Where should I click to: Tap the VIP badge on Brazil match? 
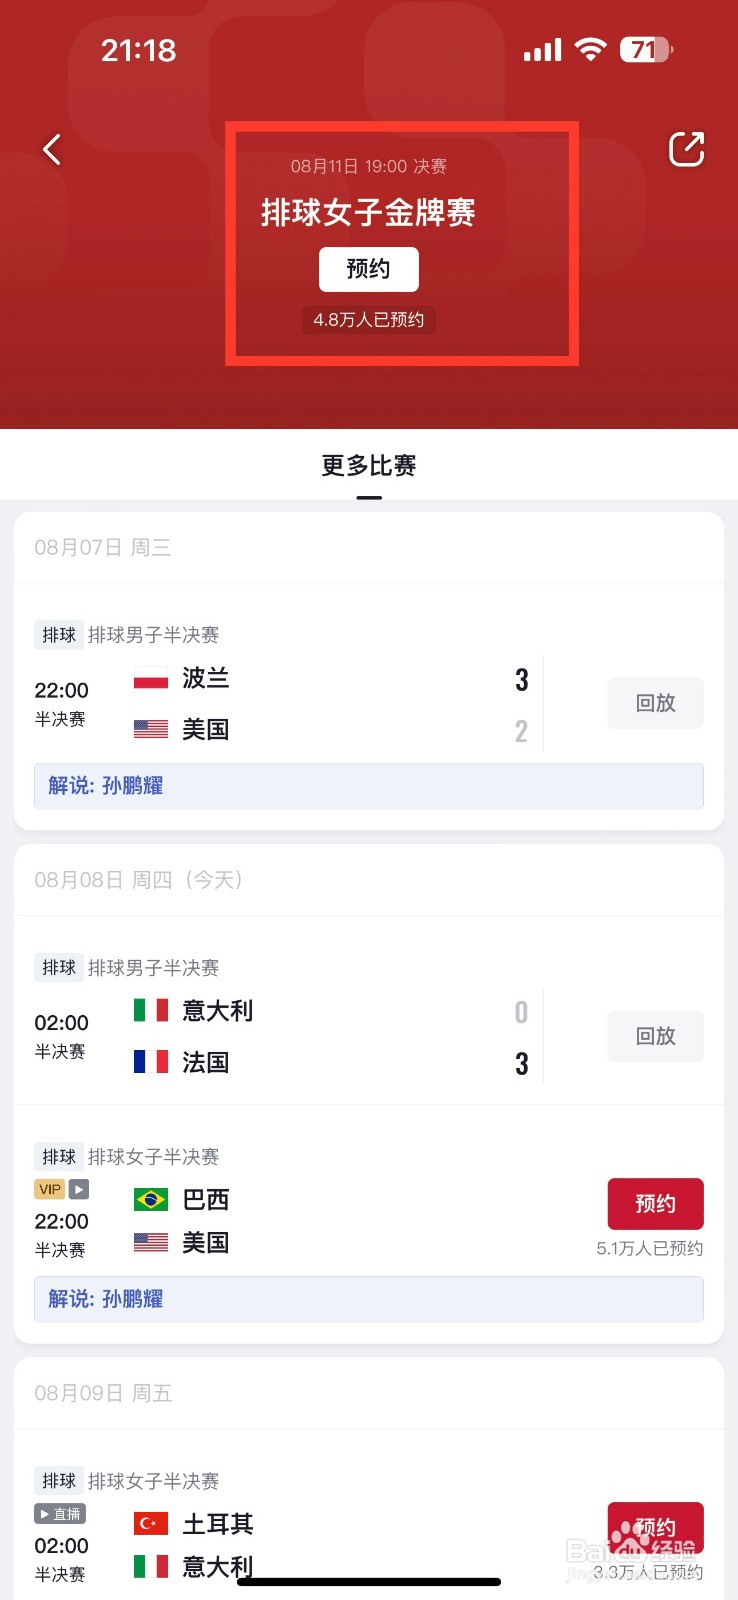click(50, 1189)
